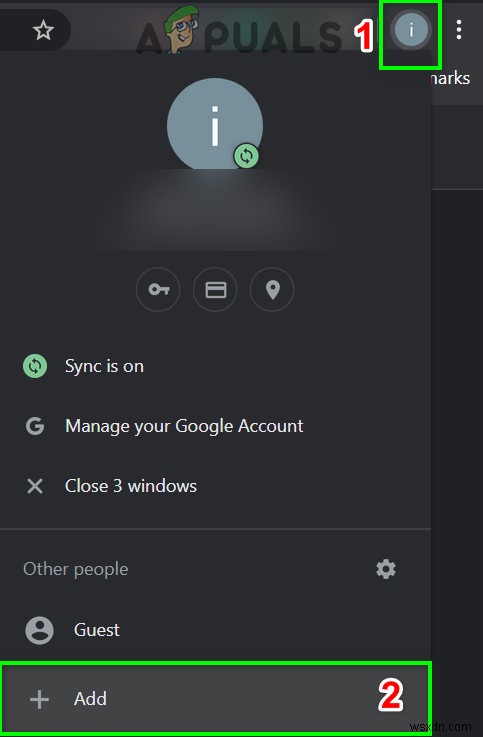This screenshot has width=483, height=737.
Task: Click Add to create new profile
Action: 215,698
